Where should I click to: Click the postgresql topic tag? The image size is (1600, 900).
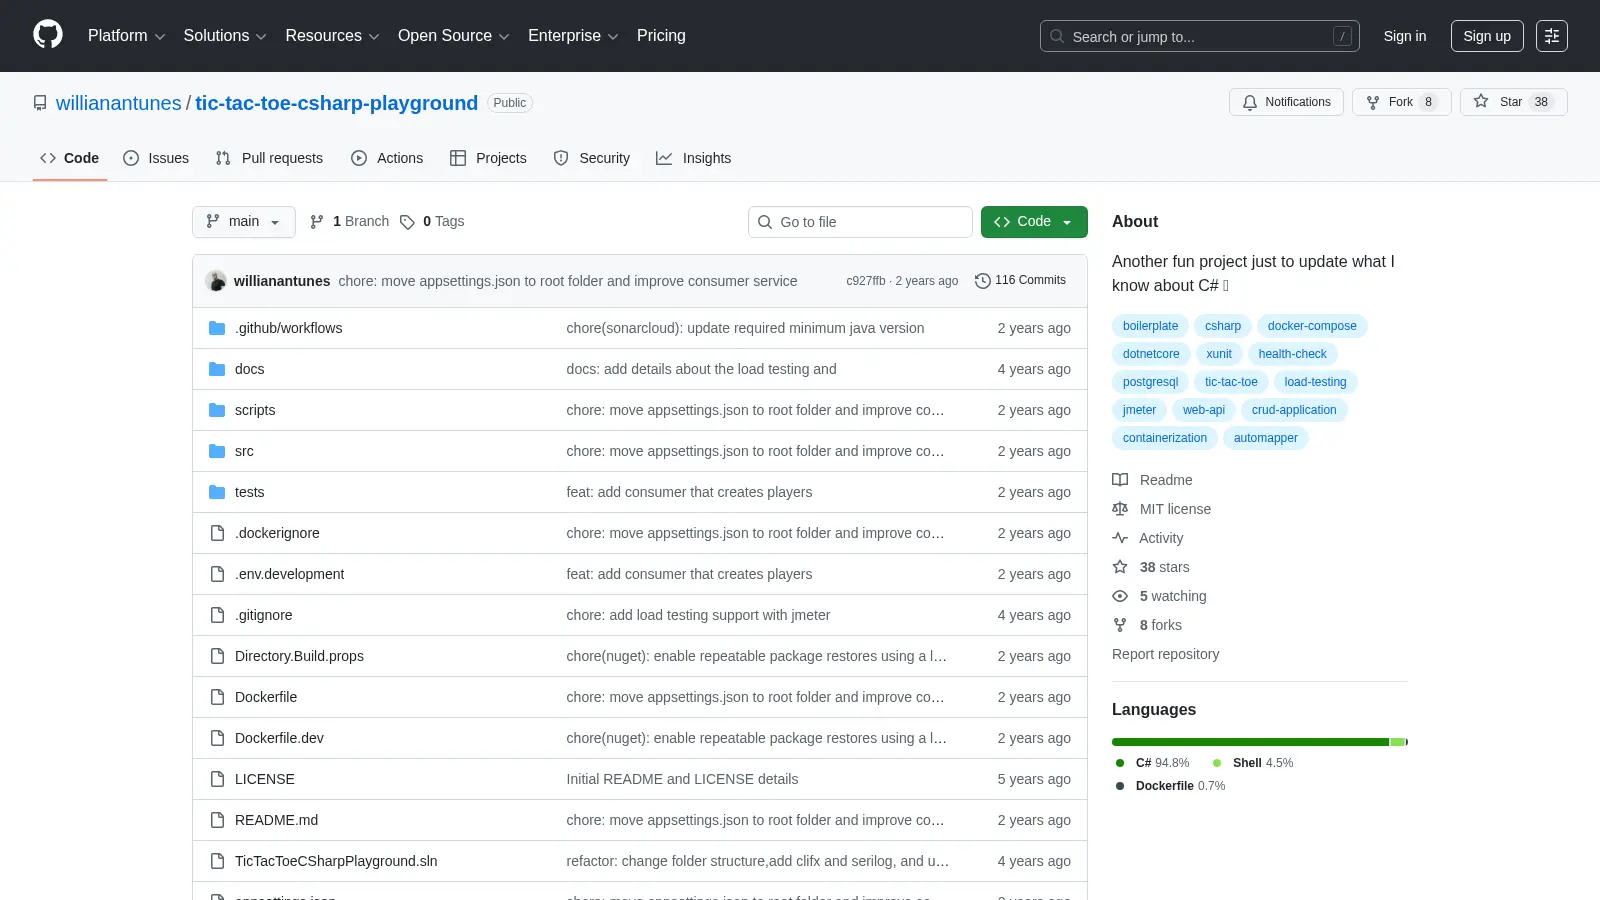(x=1150, y=382)
